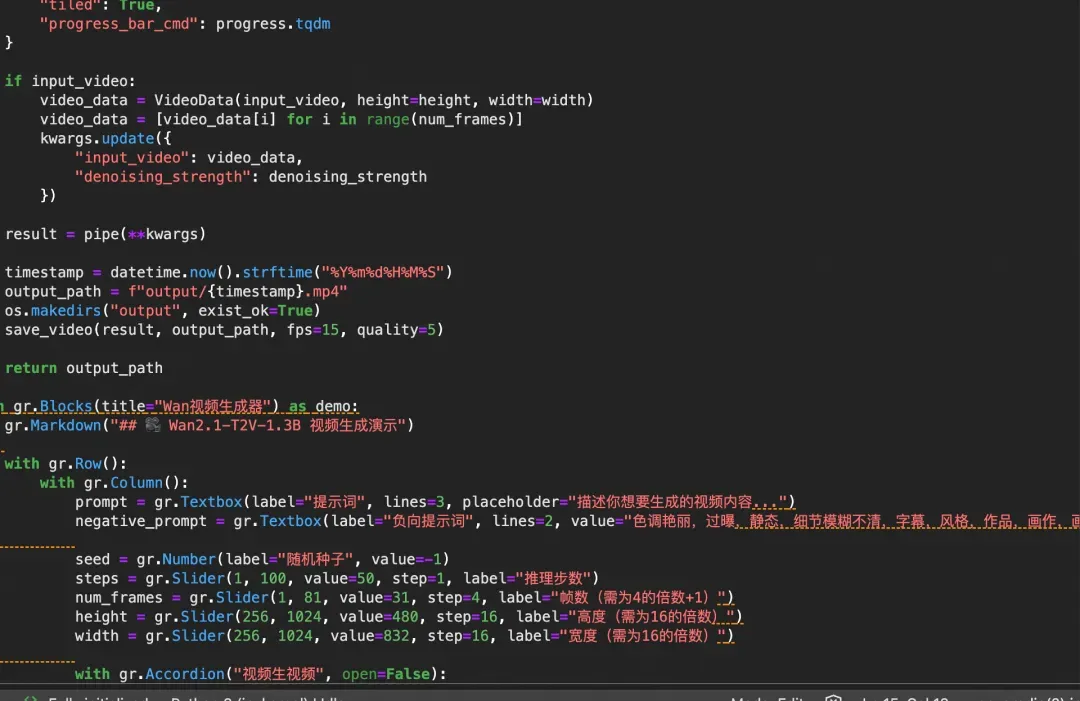
Task: Click the gr.Accordion call
Action: pos(172,675)
